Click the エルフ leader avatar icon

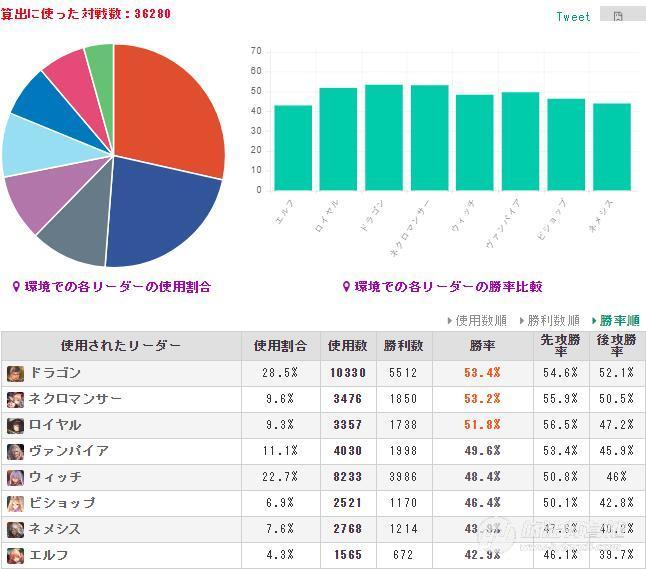15,556
